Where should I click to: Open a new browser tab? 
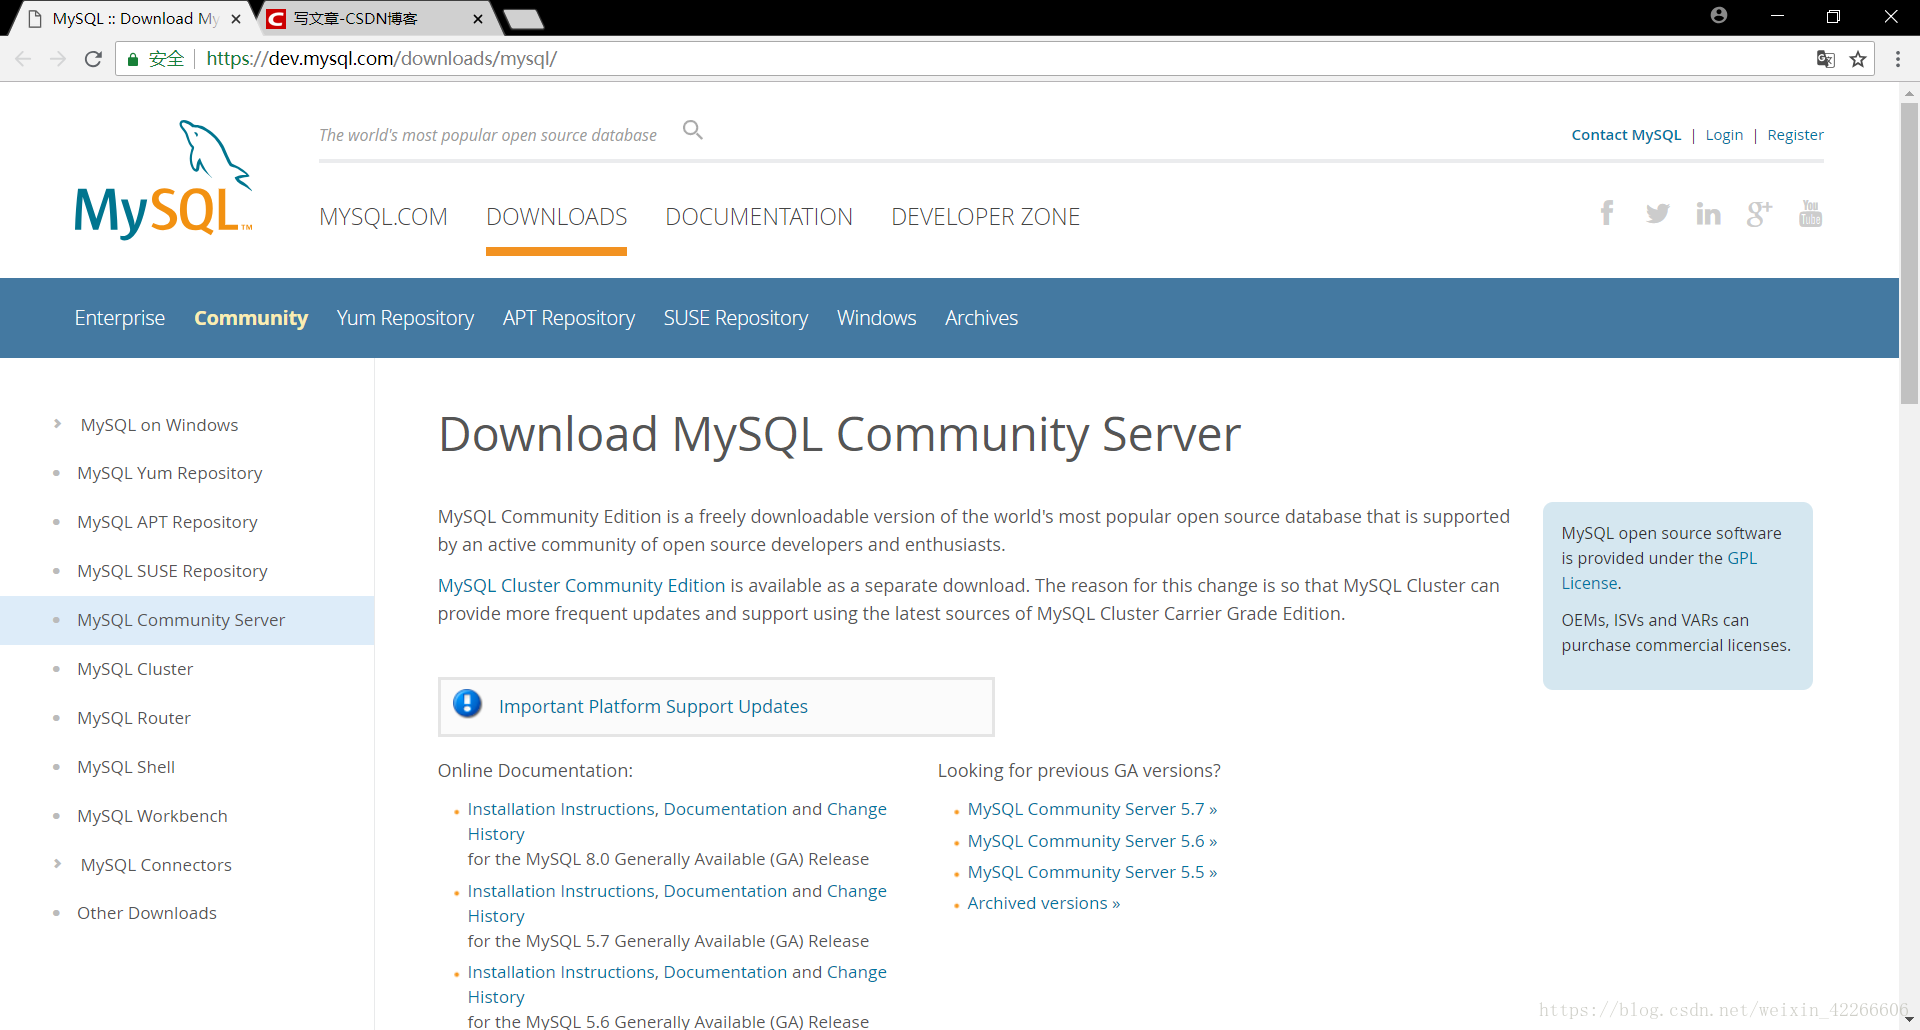click(523, 19)
